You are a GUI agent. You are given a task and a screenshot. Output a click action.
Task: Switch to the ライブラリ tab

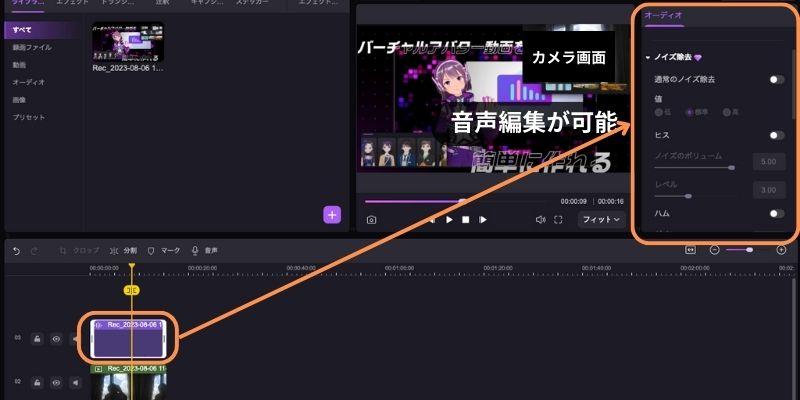[x=29, y=3]
